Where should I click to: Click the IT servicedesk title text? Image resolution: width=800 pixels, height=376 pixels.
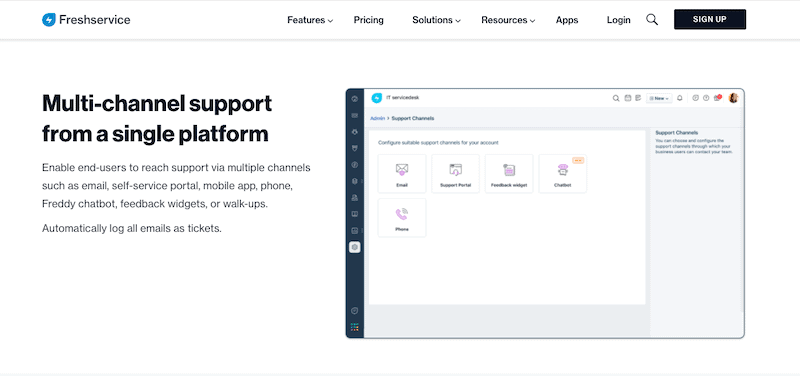[x=402, y=97]
